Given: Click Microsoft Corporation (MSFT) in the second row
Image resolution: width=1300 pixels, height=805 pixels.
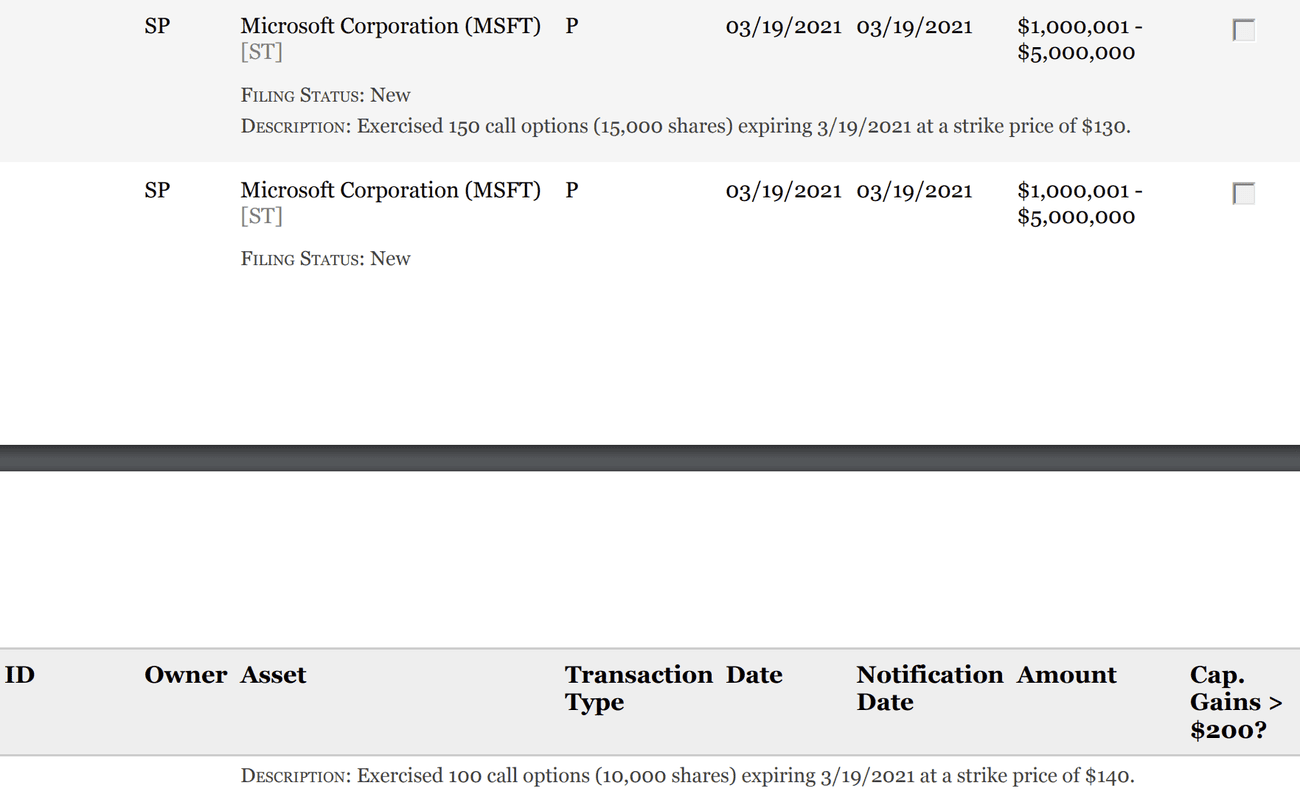Looking at the screenshot, I should pos(390,190).
